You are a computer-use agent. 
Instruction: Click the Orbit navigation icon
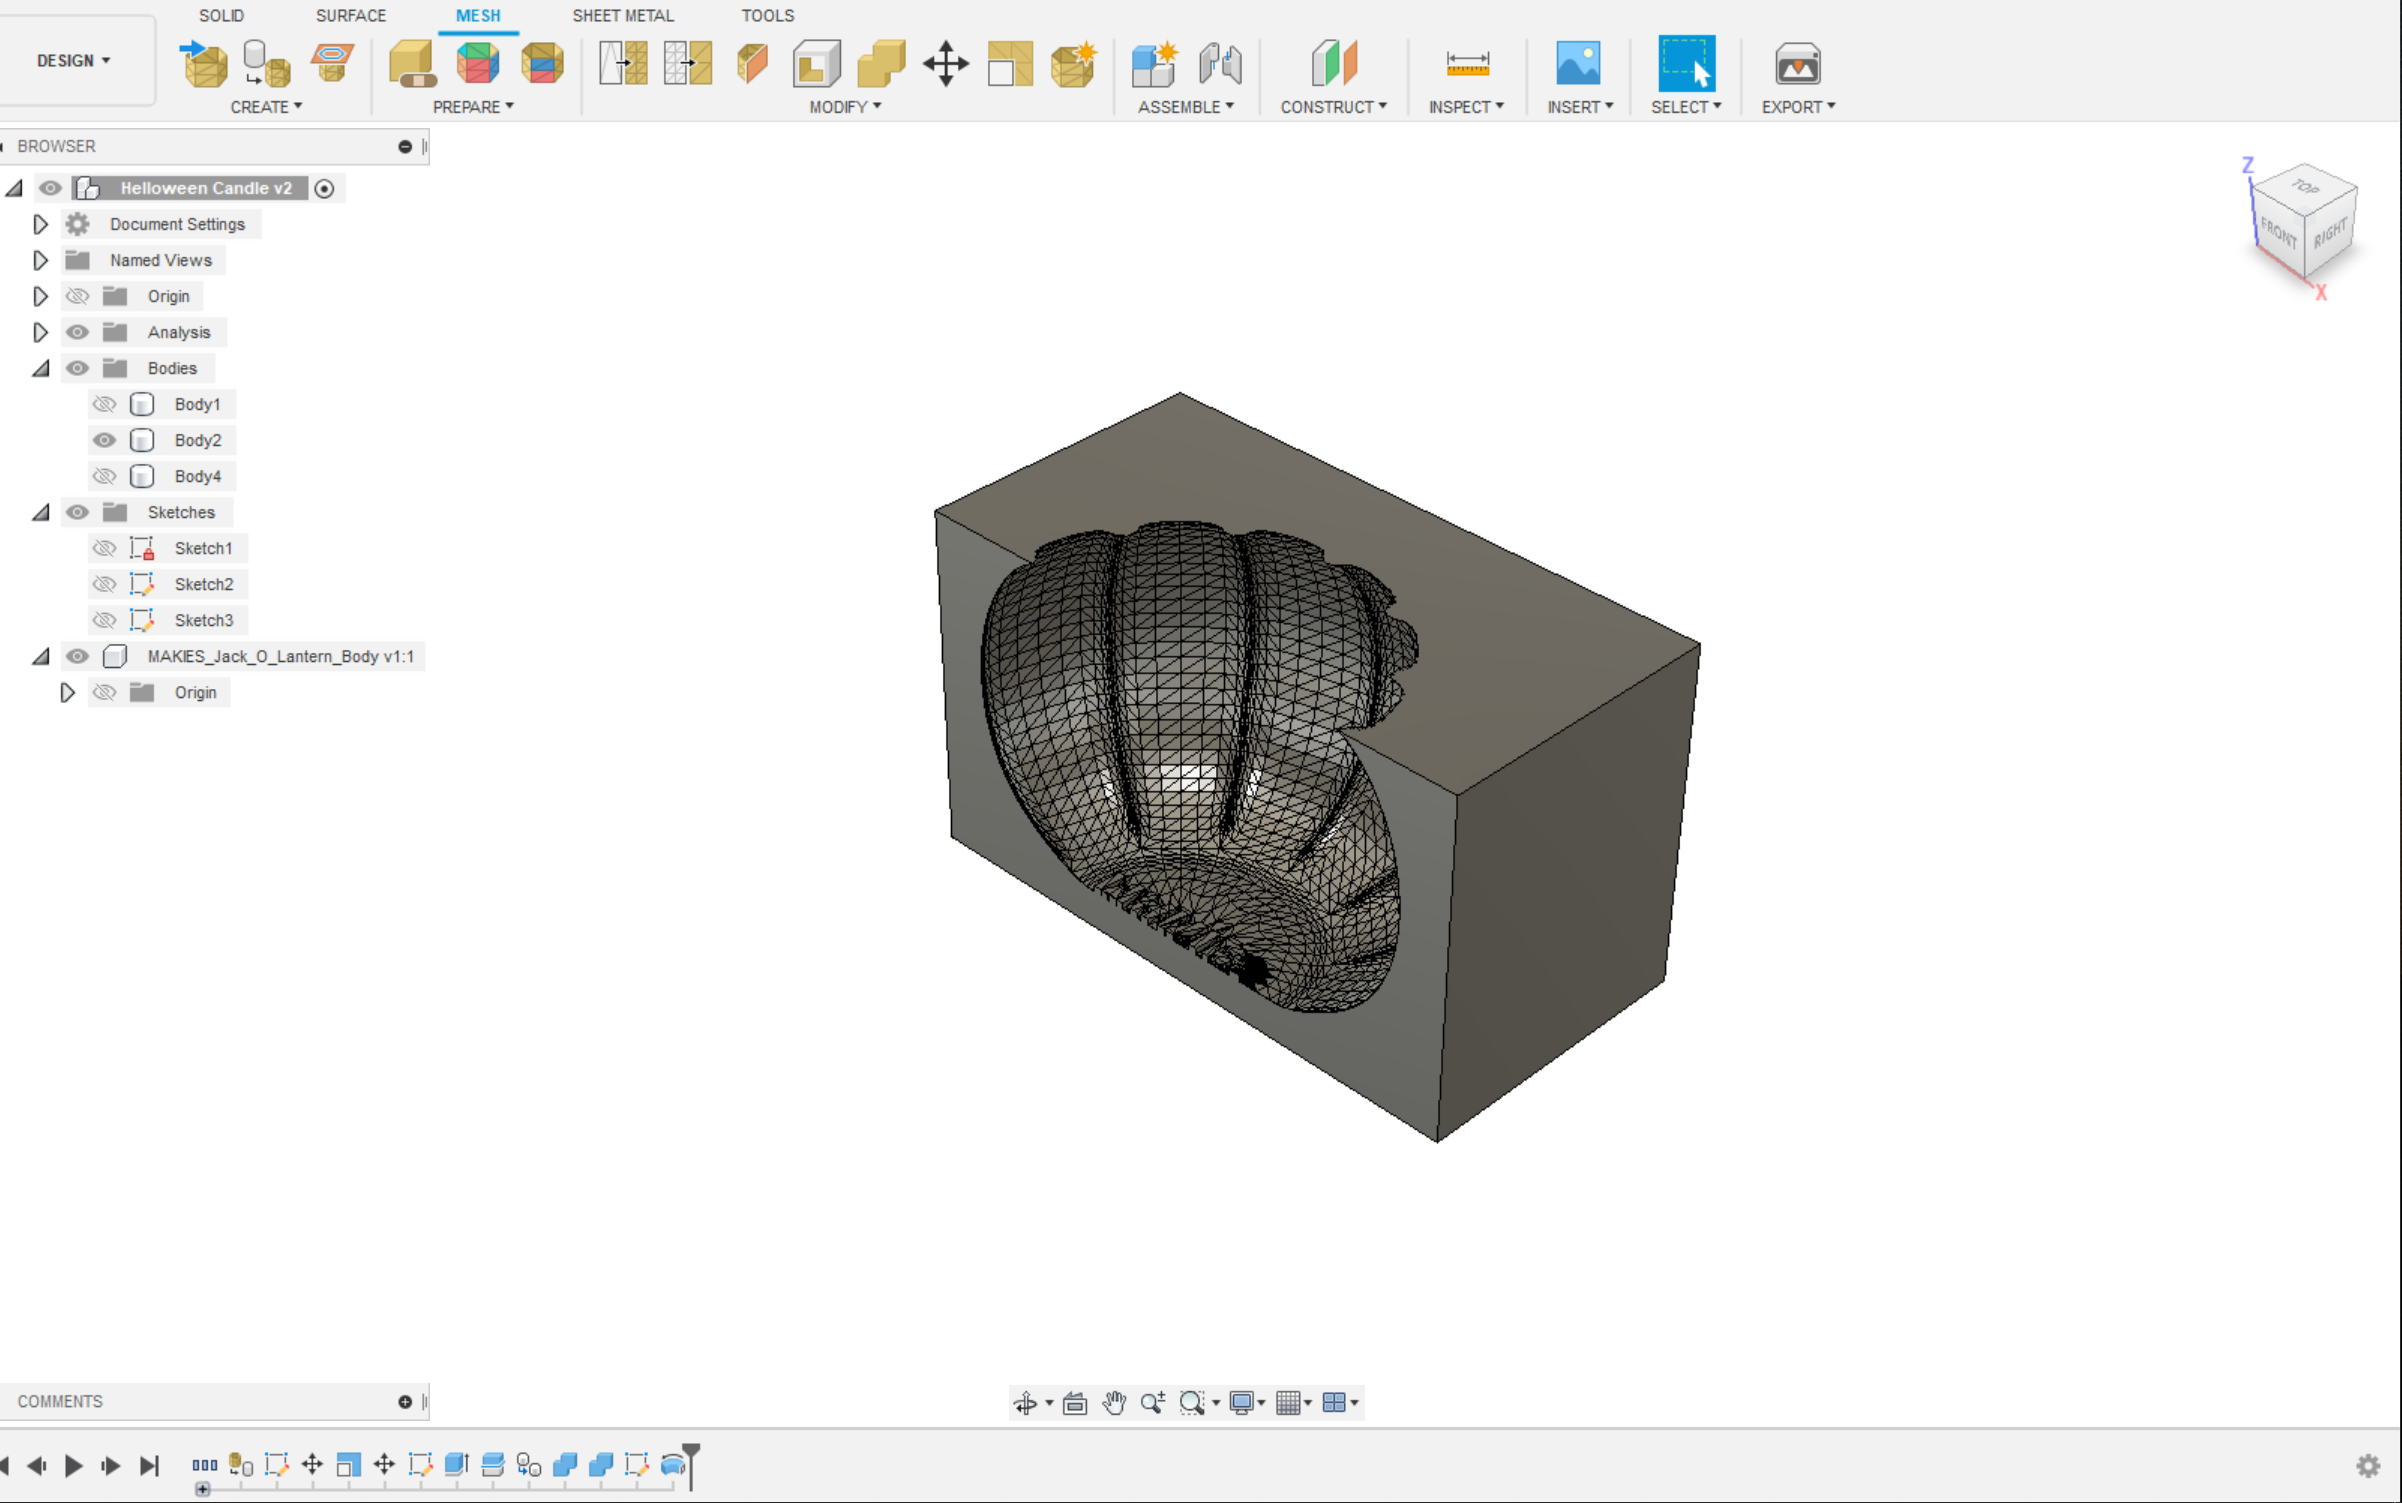1025,1403
